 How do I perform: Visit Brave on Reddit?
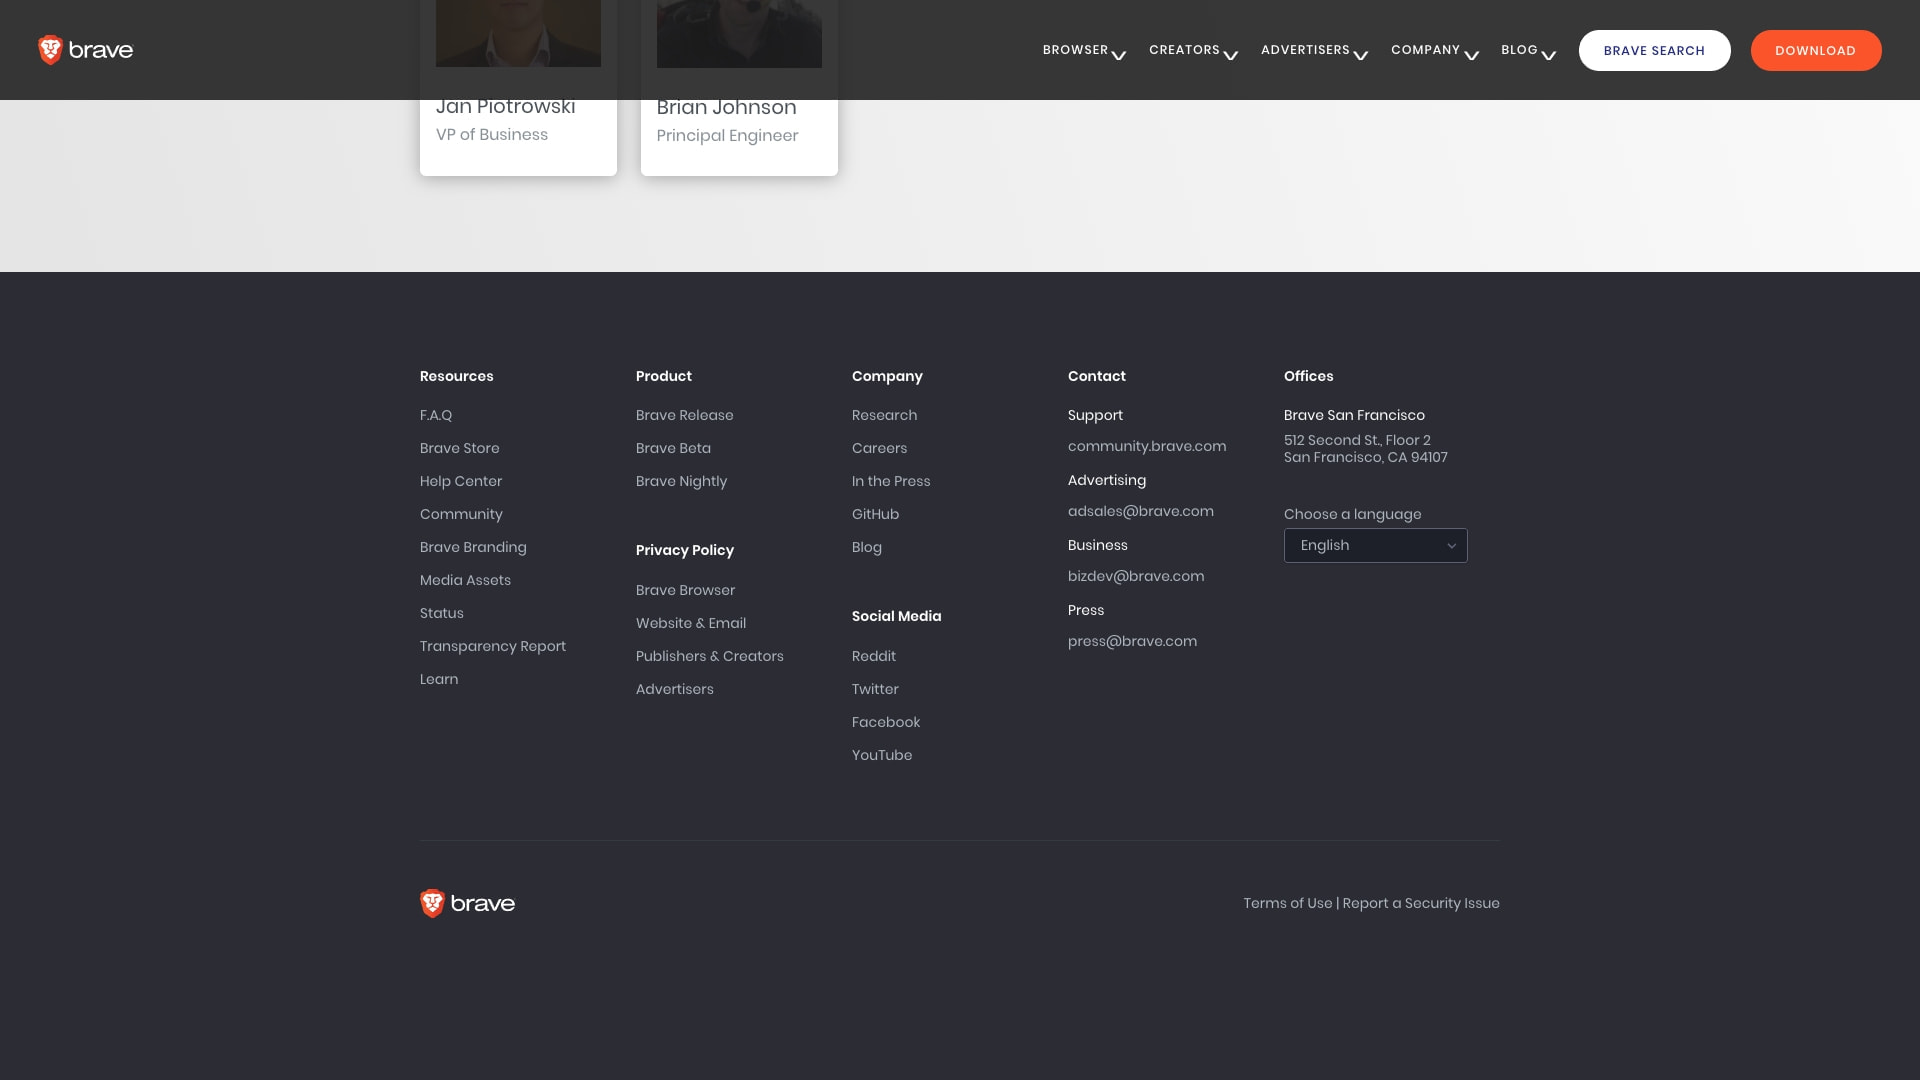tap(874, 656)
